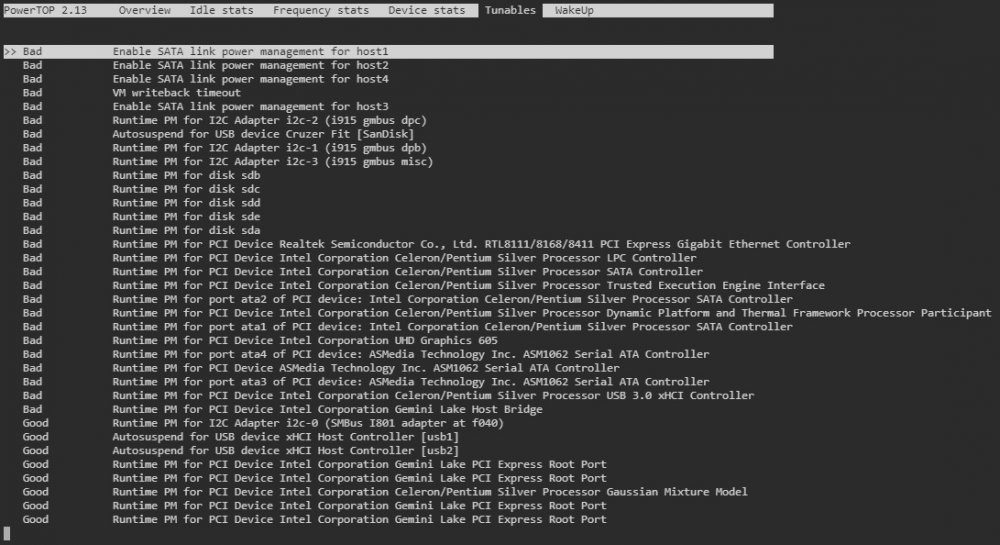Select the SATA link power management host2 row

tap(205, 66)
